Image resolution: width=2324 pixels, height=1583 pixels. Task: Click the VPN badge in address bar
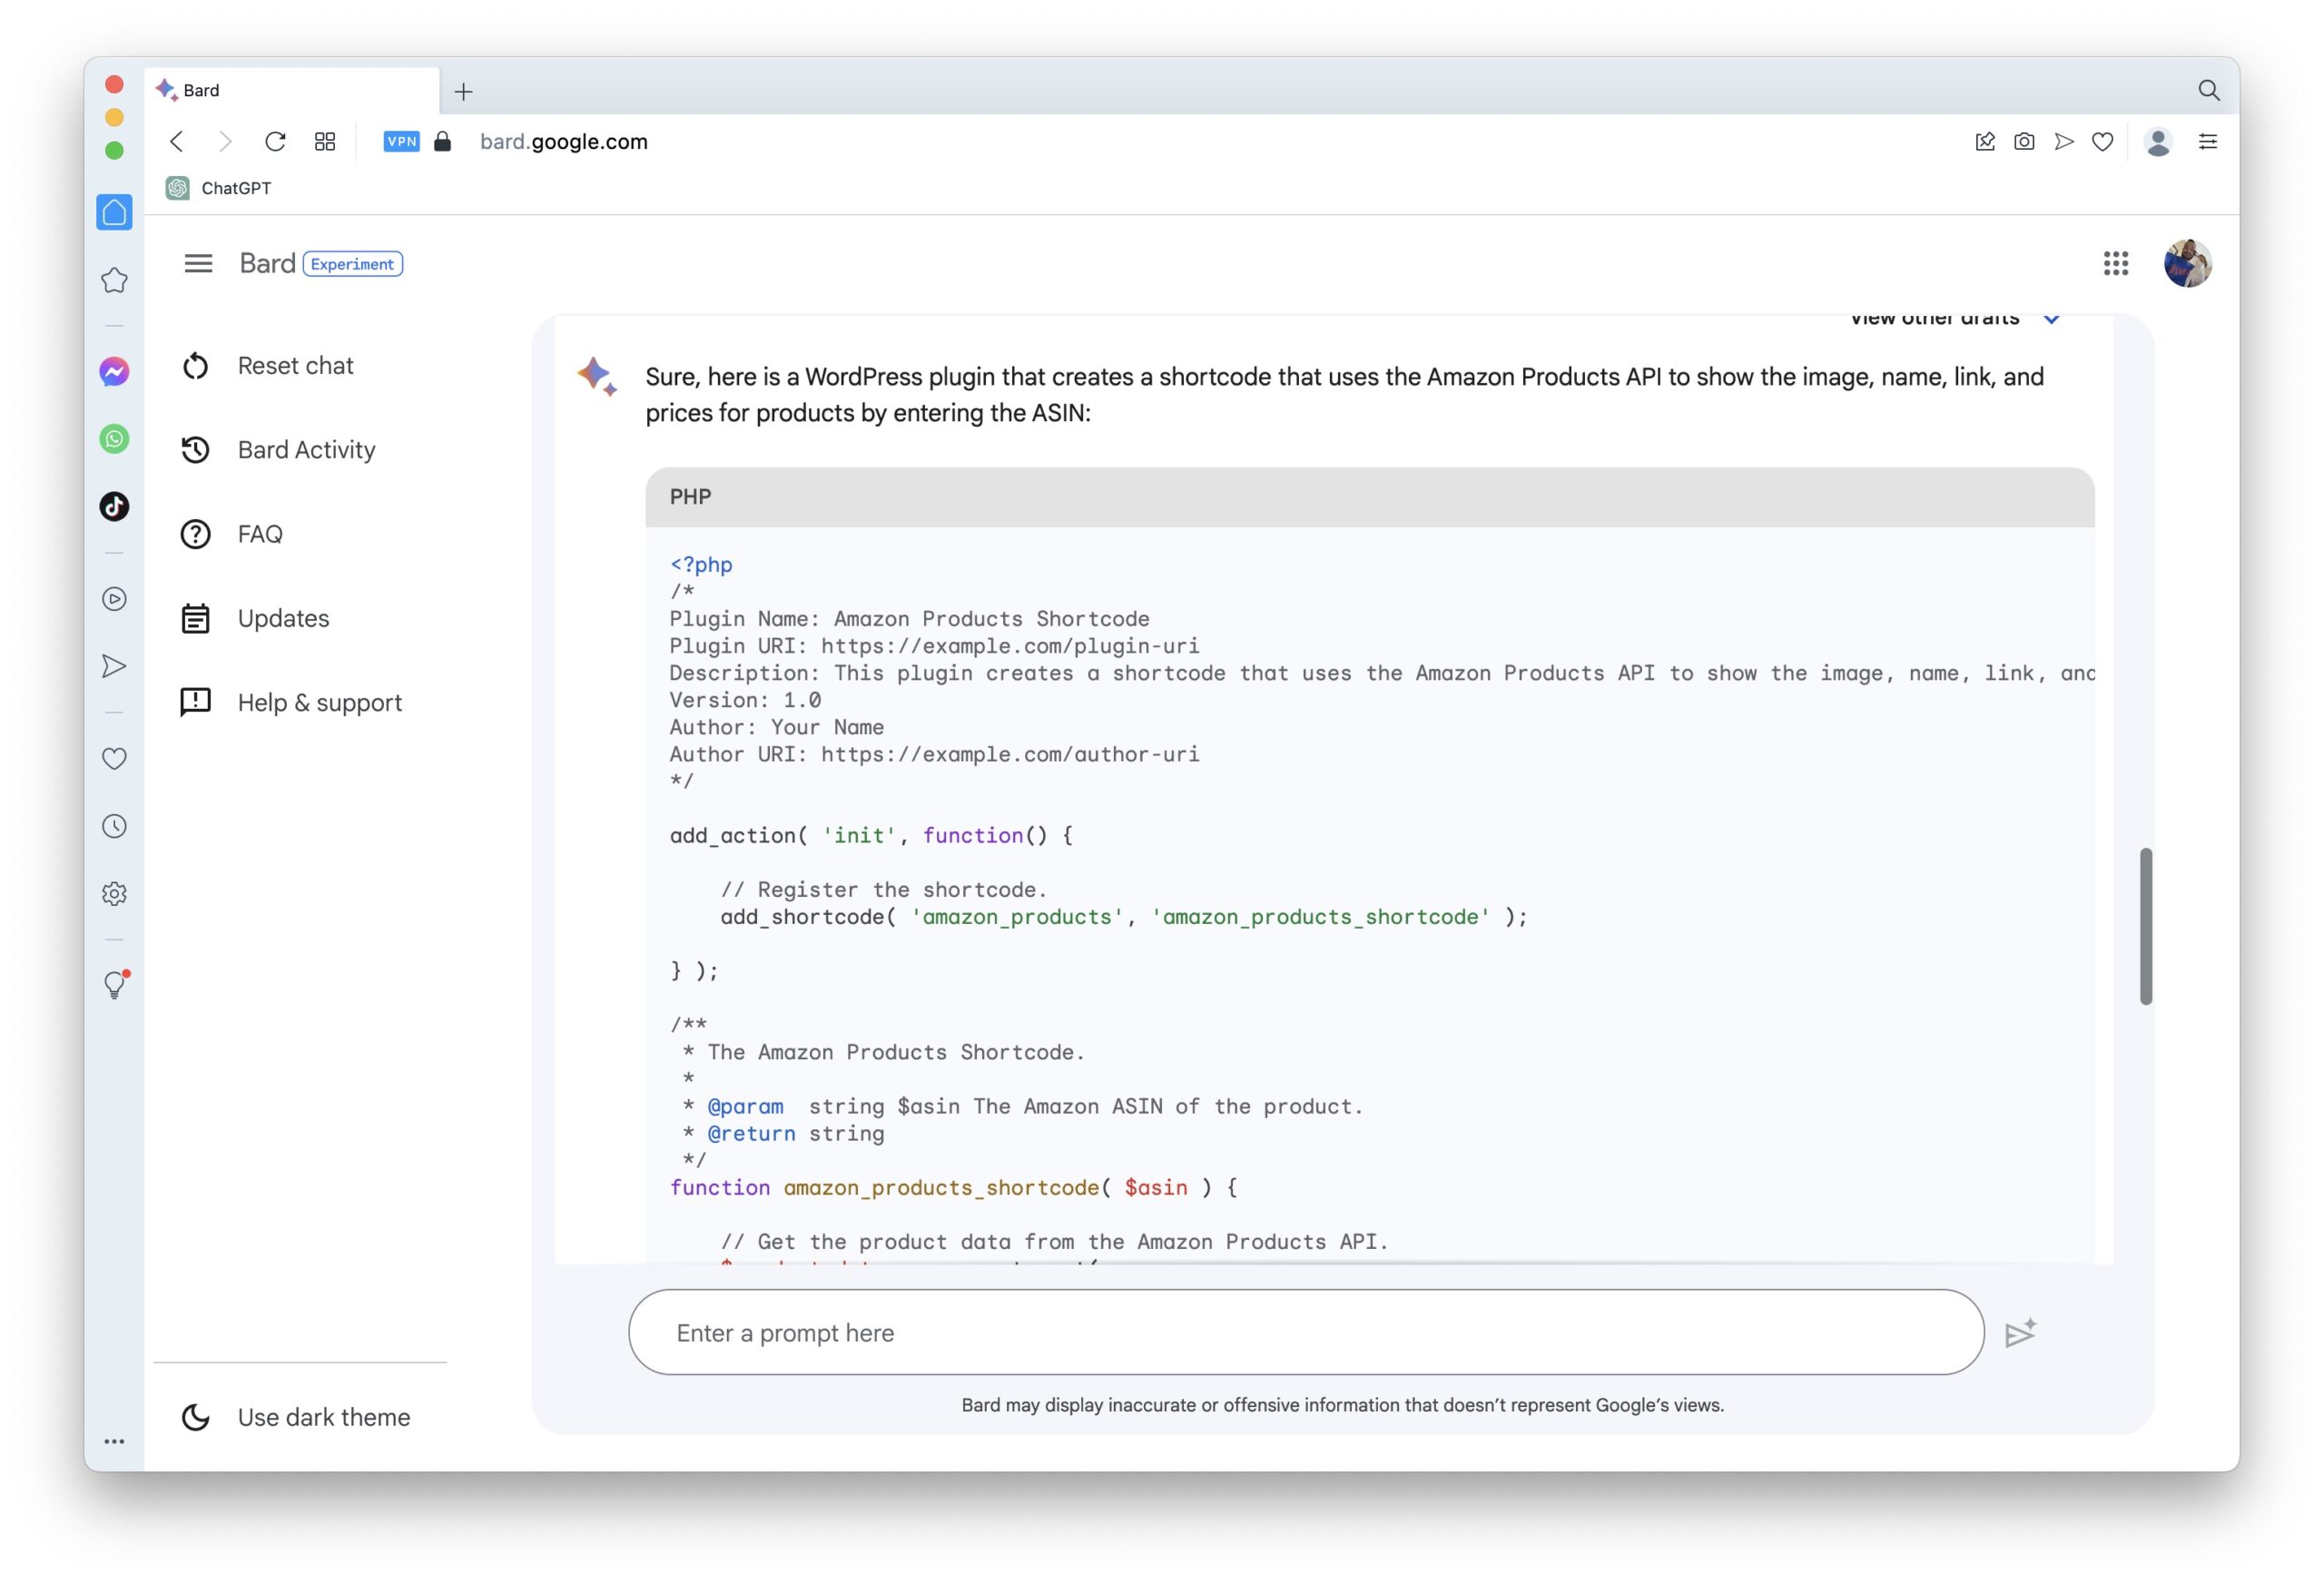[x=402, y=142]
